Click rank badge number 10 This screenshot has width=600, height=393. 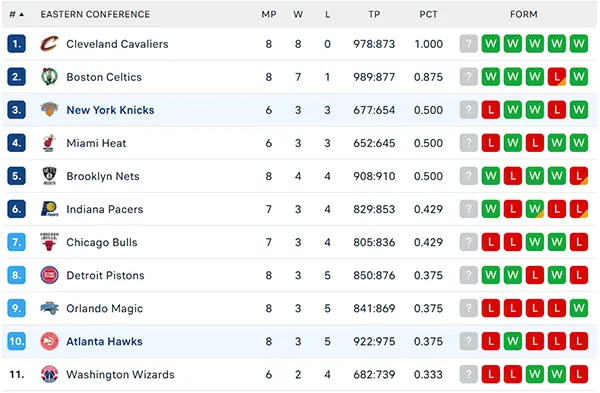16,341
